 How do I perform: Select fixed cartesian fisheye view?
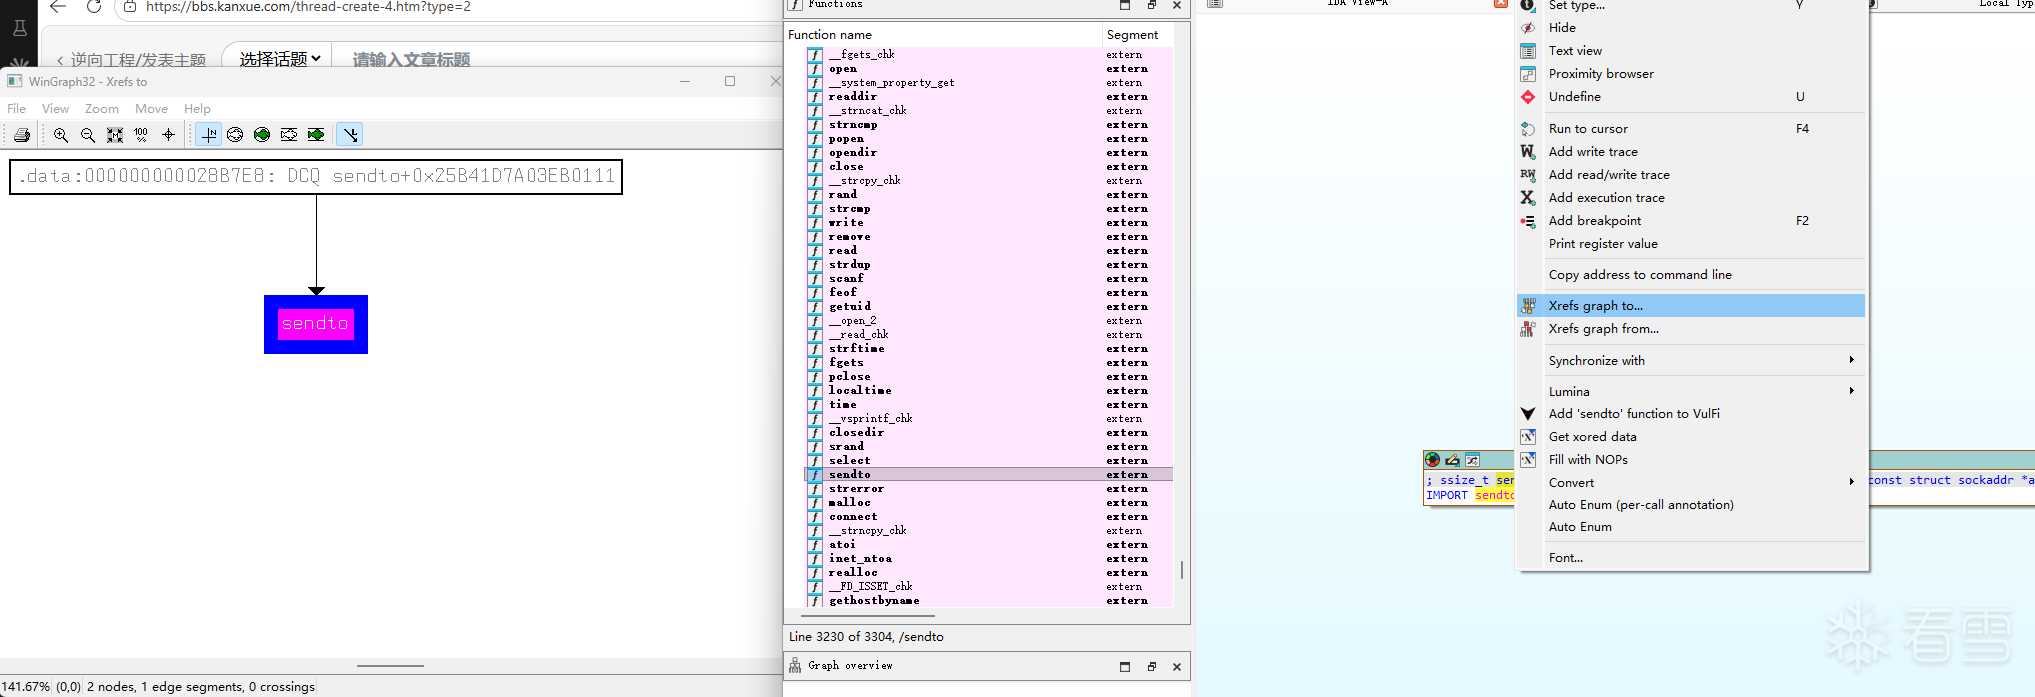(316, 135)
